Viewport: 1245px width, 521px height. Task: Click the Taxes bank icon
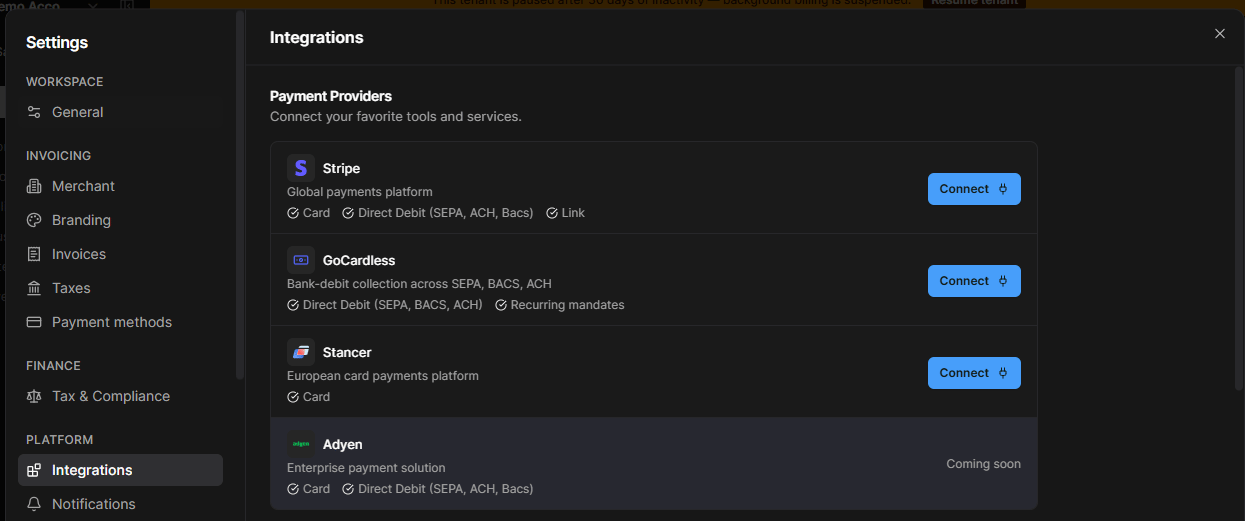coord(34,288)
